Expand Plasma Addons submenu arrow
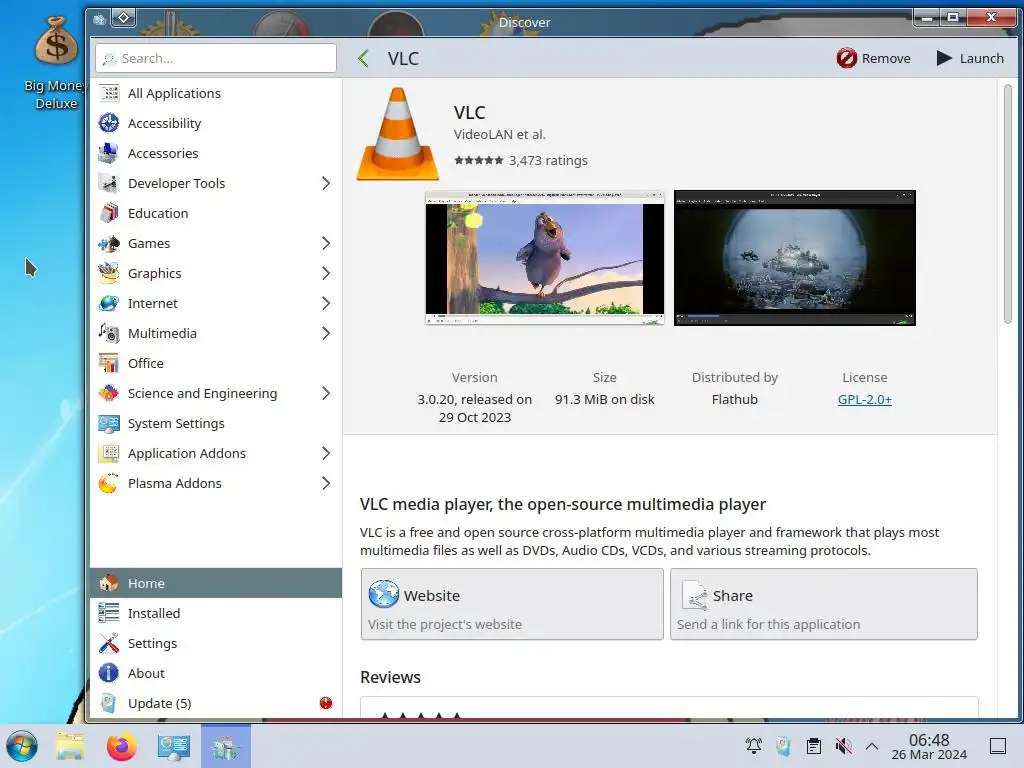The width and height of the screenshot is (1024, 768). click(326, 483)
